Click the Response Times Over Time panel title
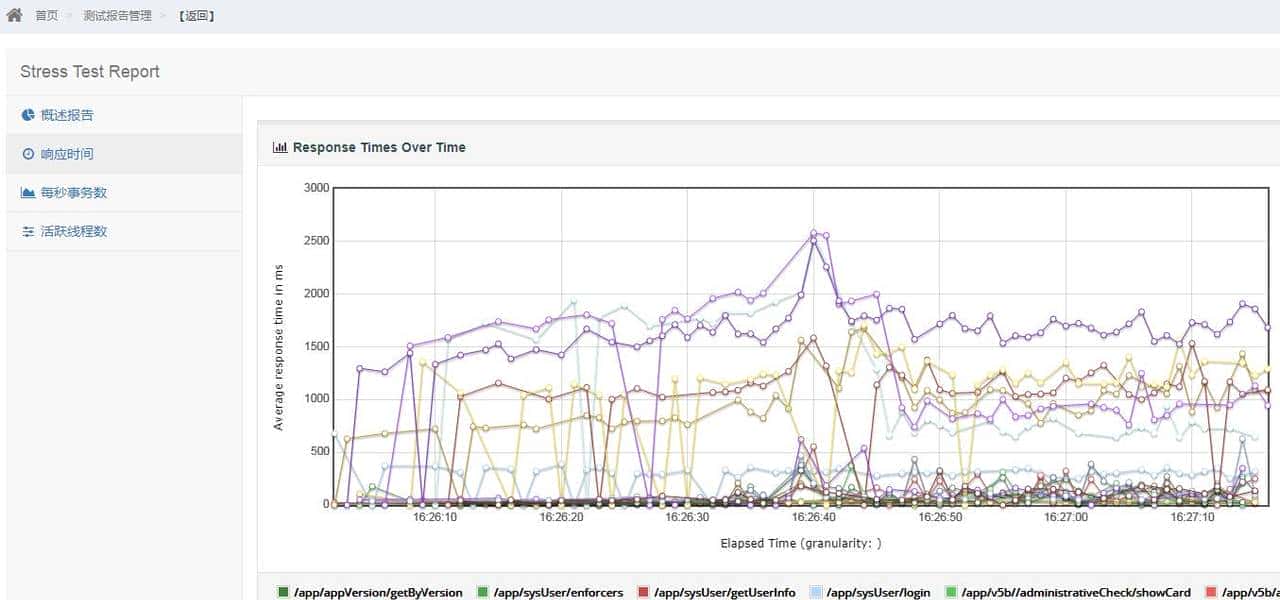Image resolution: width=1280 pixels, height=600 pixels. [379, 147]
